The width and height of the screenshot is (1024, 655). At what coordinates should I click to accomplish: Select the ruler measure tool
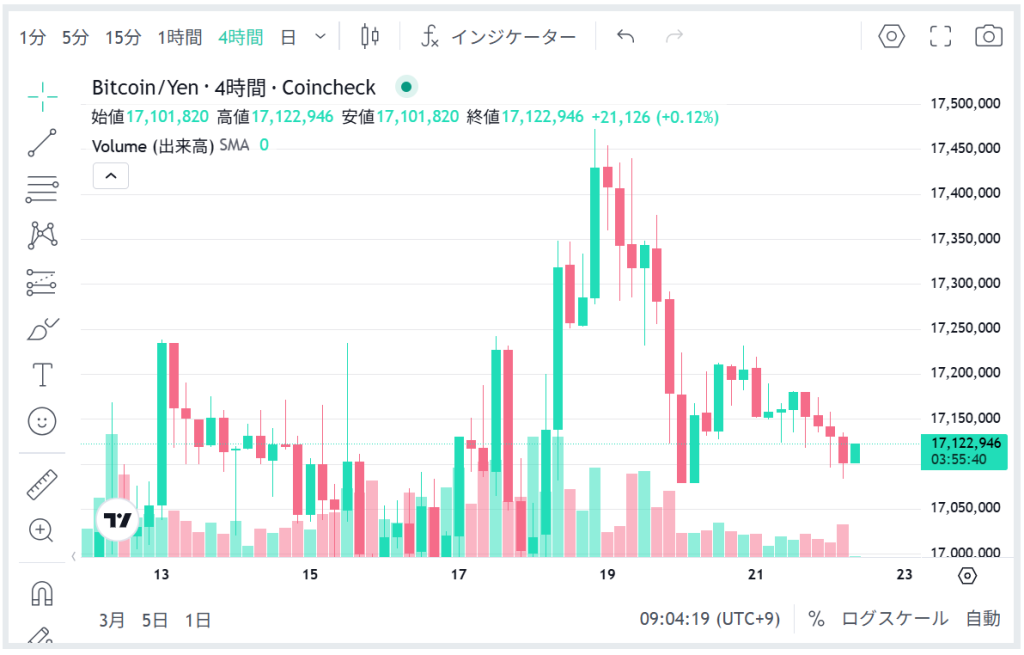[x=42, y=485]
